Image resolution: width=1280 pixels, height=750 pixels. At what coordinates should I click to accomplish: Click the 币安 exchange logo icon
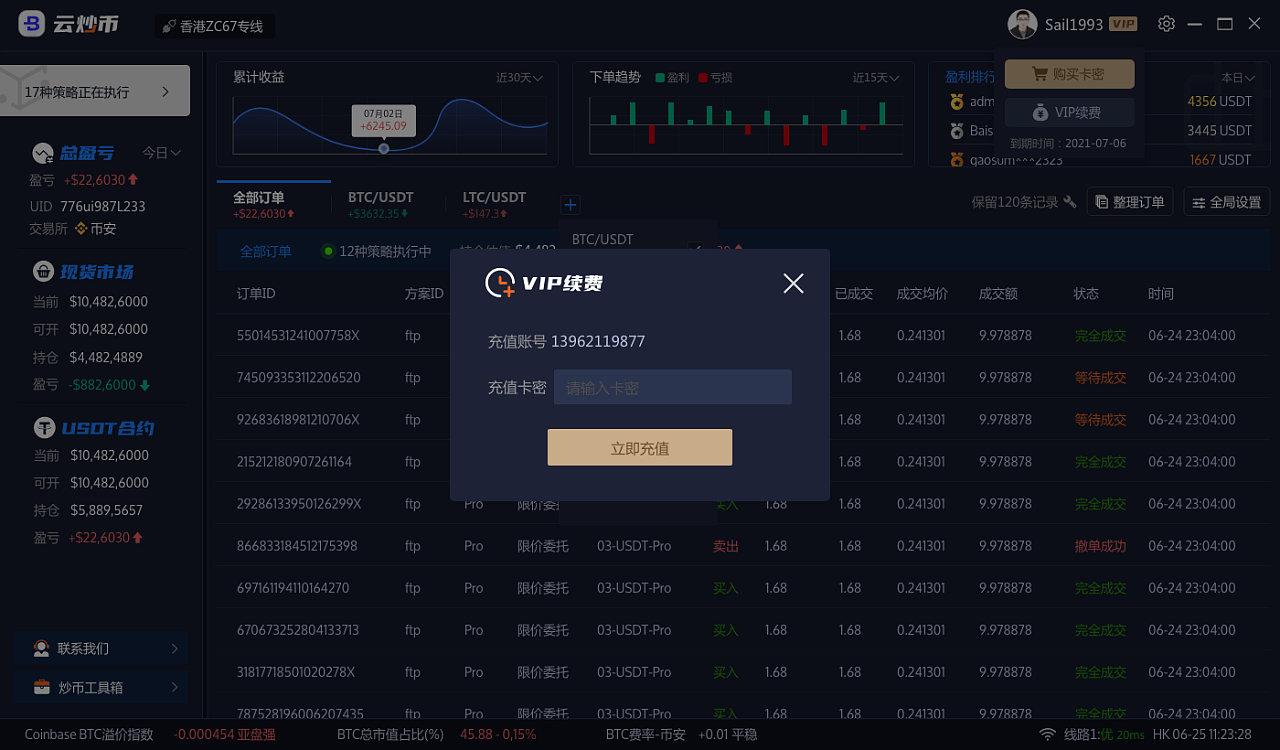81,229
